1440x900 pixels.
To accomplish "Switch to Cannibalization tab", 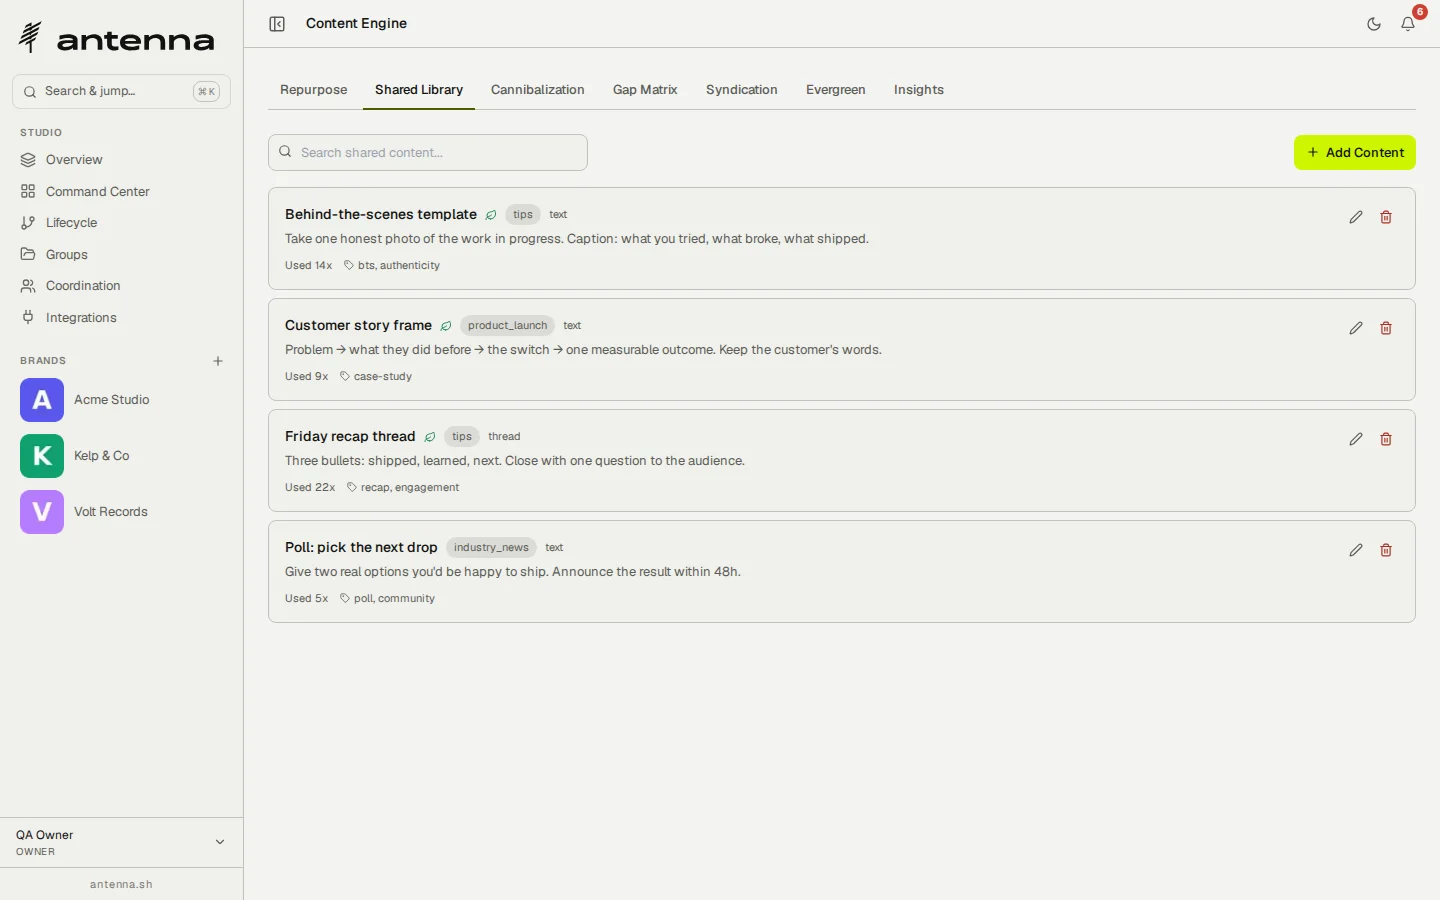I will click(538, 90).
